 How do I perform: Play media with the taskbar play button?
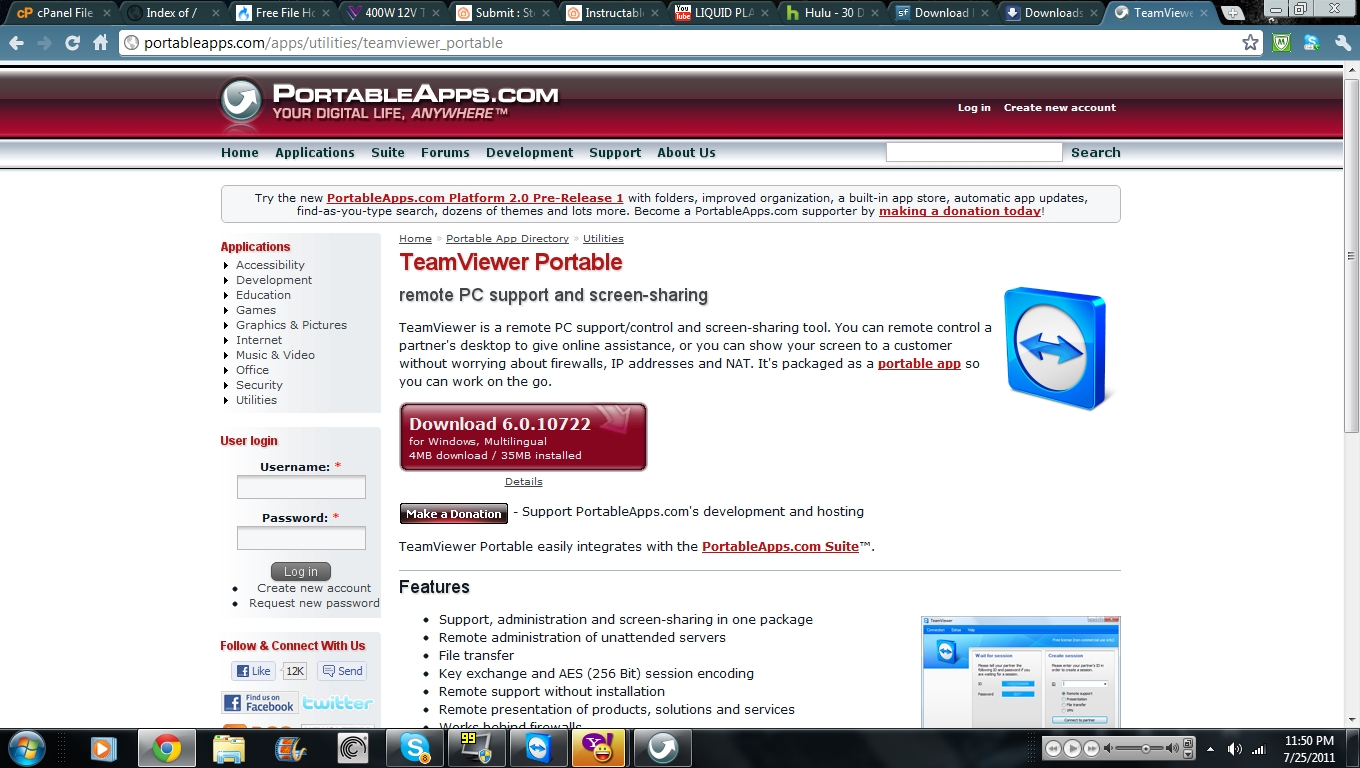coord(1072,748)
